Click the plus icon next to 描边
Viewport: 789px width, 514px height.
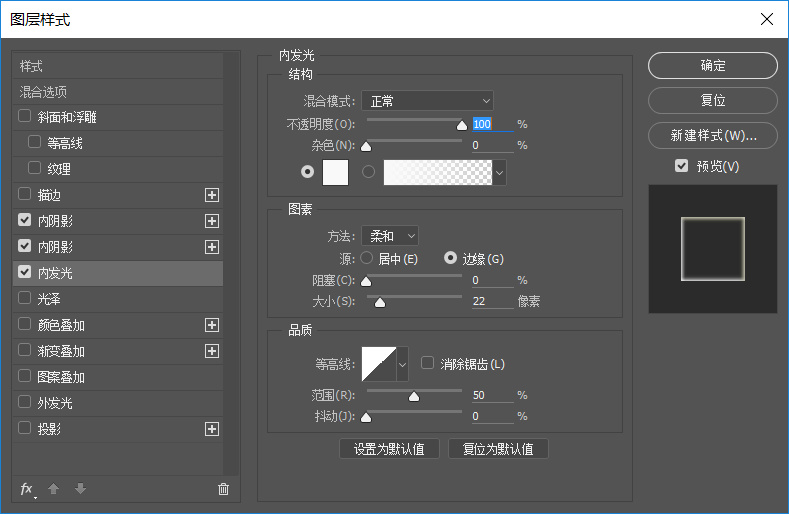[211, 195]
